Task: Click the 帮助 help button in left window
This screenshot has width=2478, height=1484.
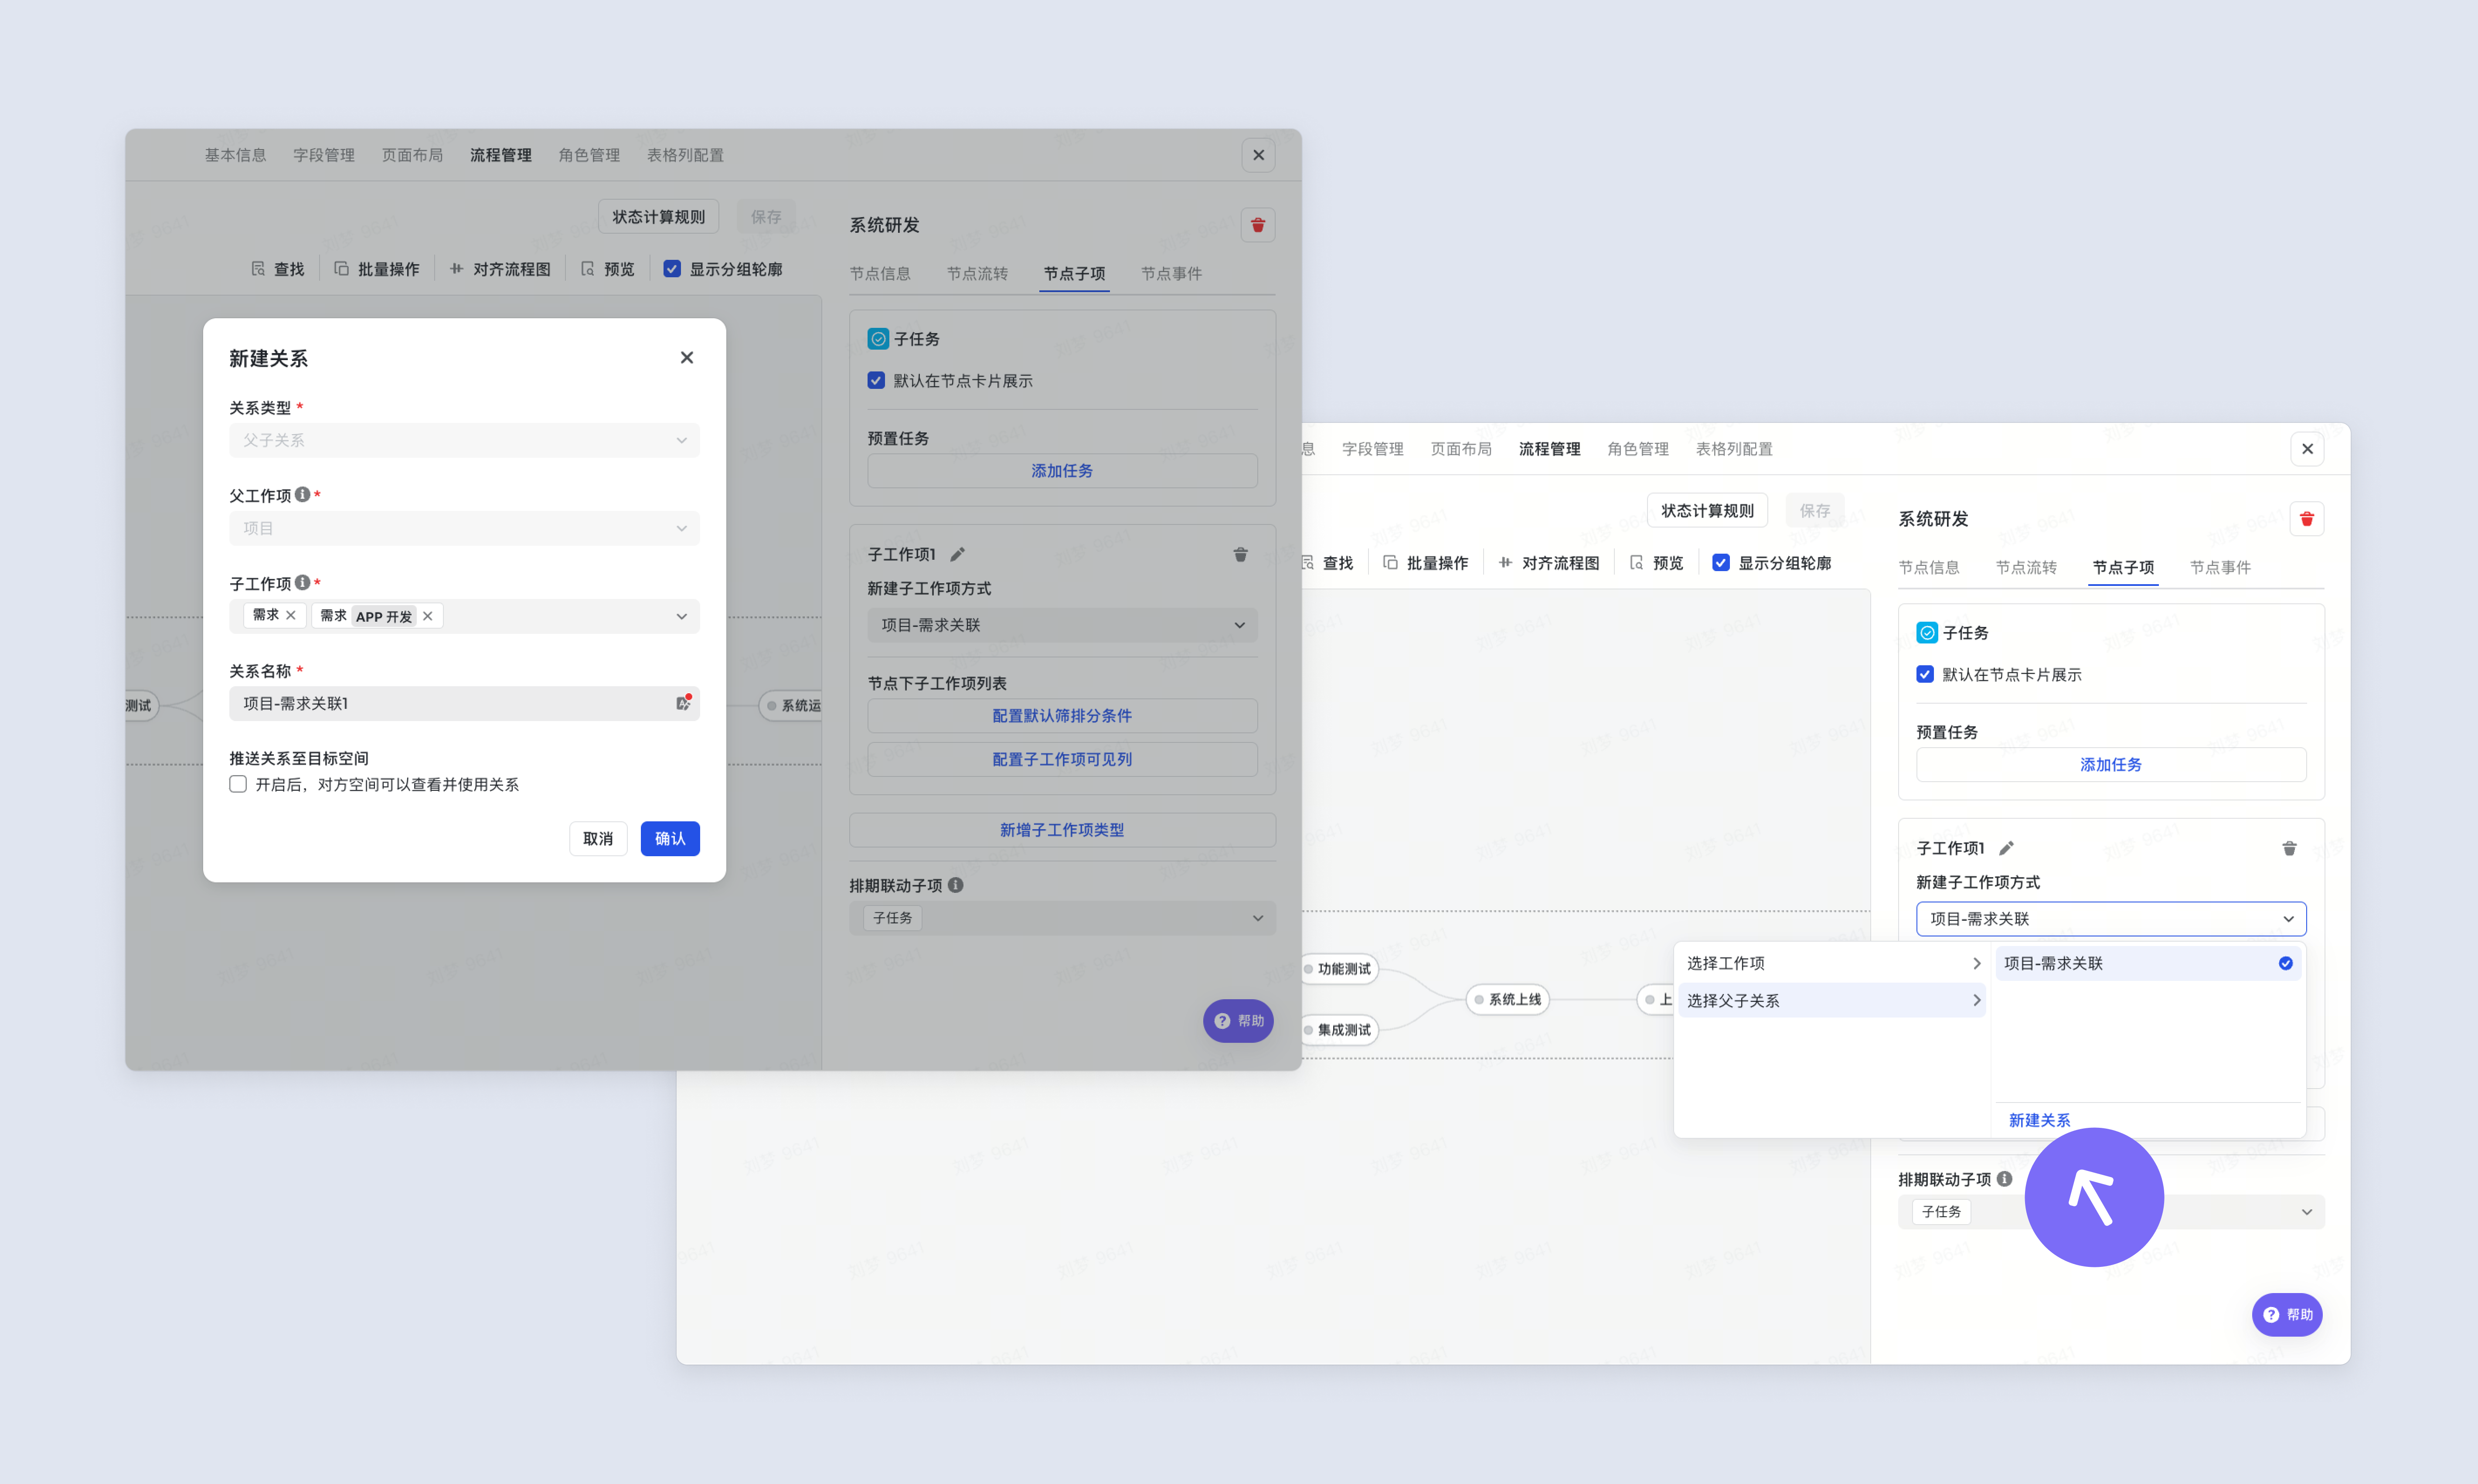Action: [x=1238, y=1021]
